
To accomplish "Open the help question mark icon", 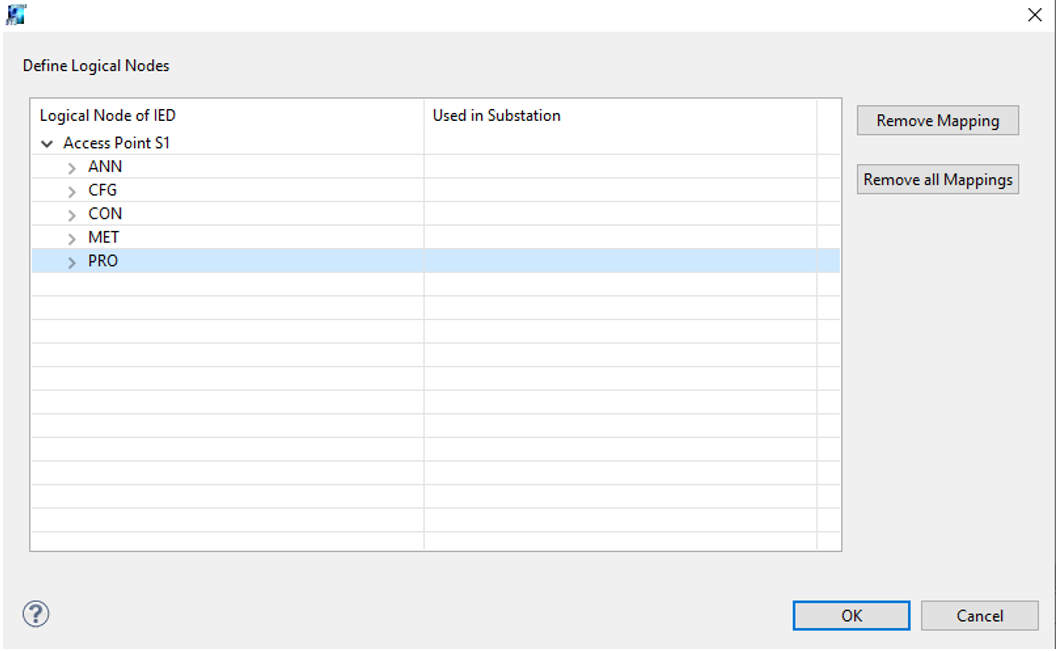I will pyautogui.click(x=36, y=614).
